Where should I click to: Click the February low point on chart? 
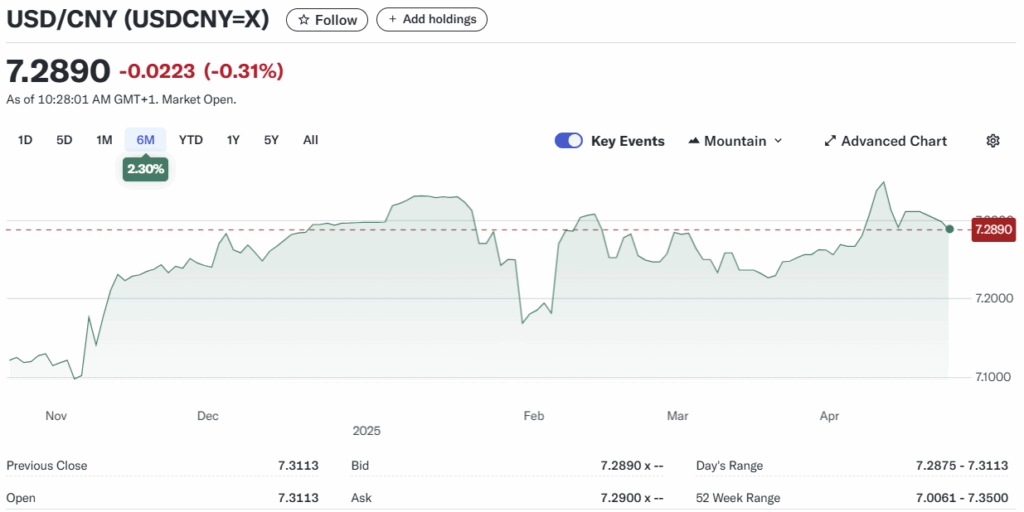(523, 322)
